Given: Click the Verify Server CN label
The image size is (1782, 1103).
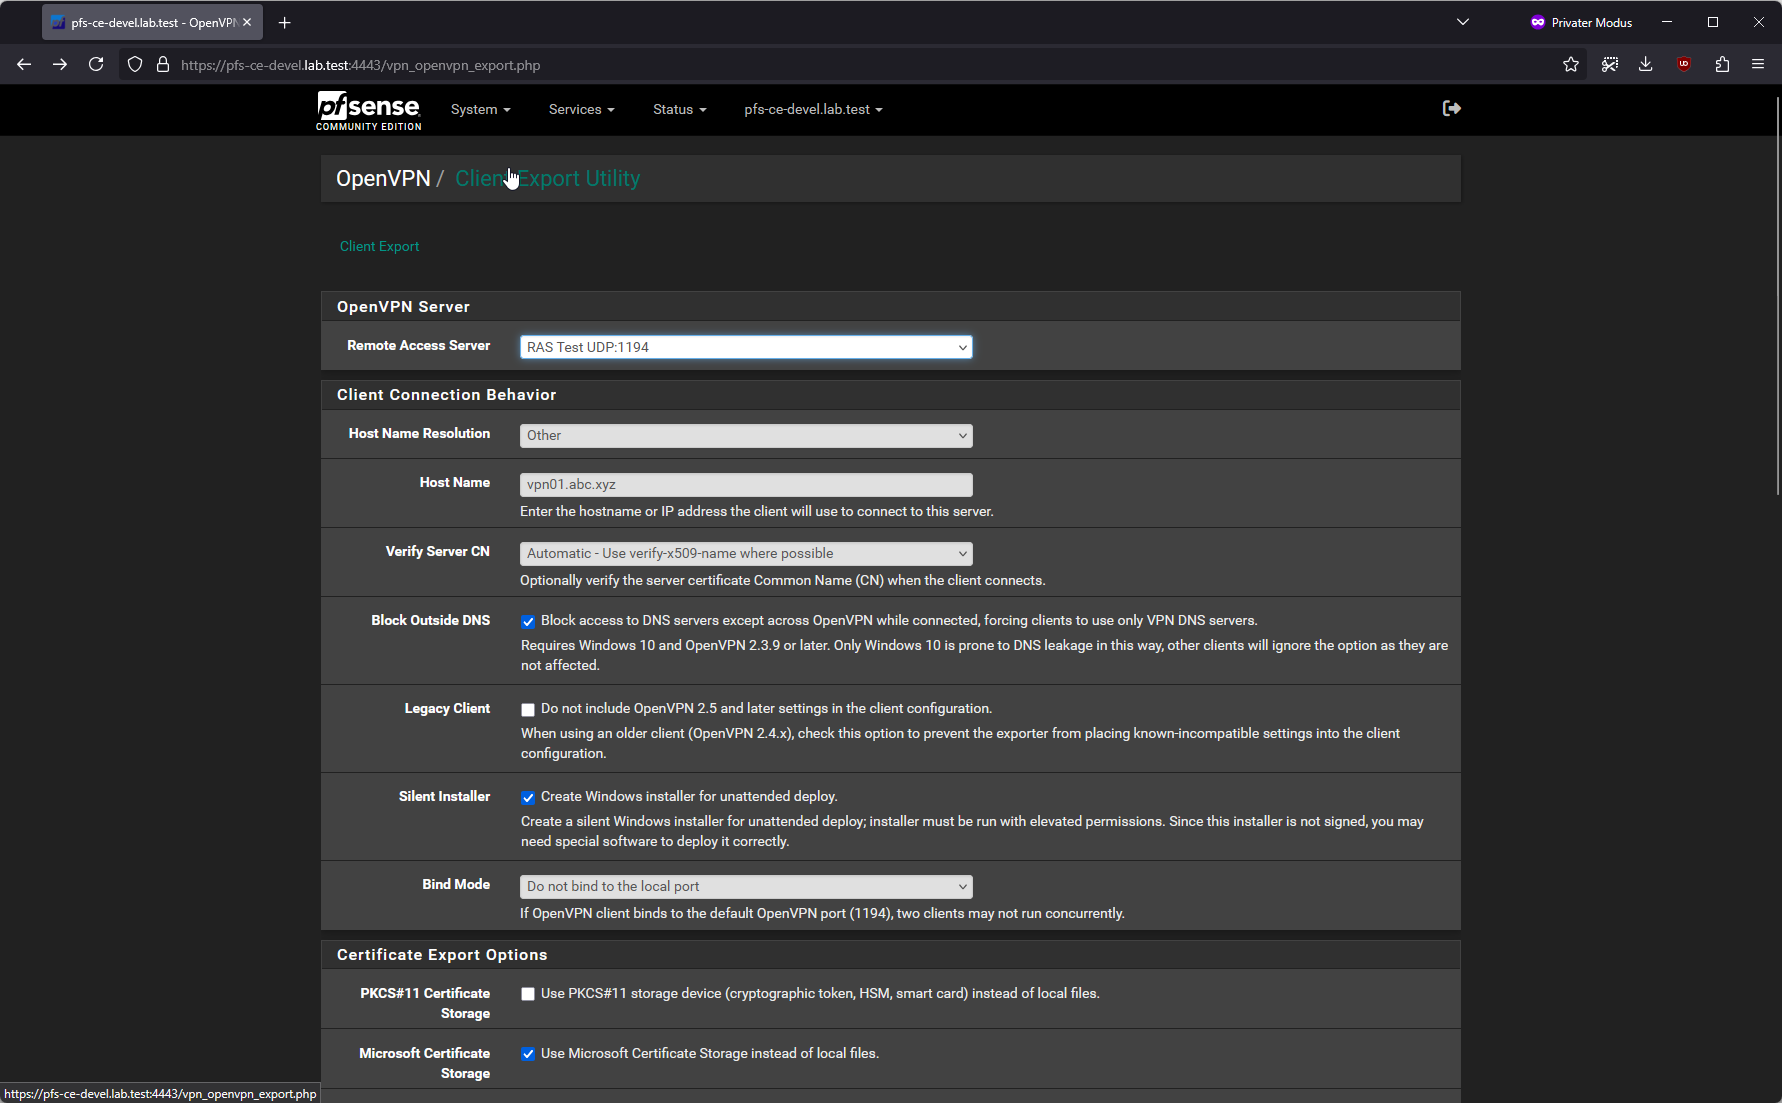Looking at the screenshot, I should click(437, 551).
